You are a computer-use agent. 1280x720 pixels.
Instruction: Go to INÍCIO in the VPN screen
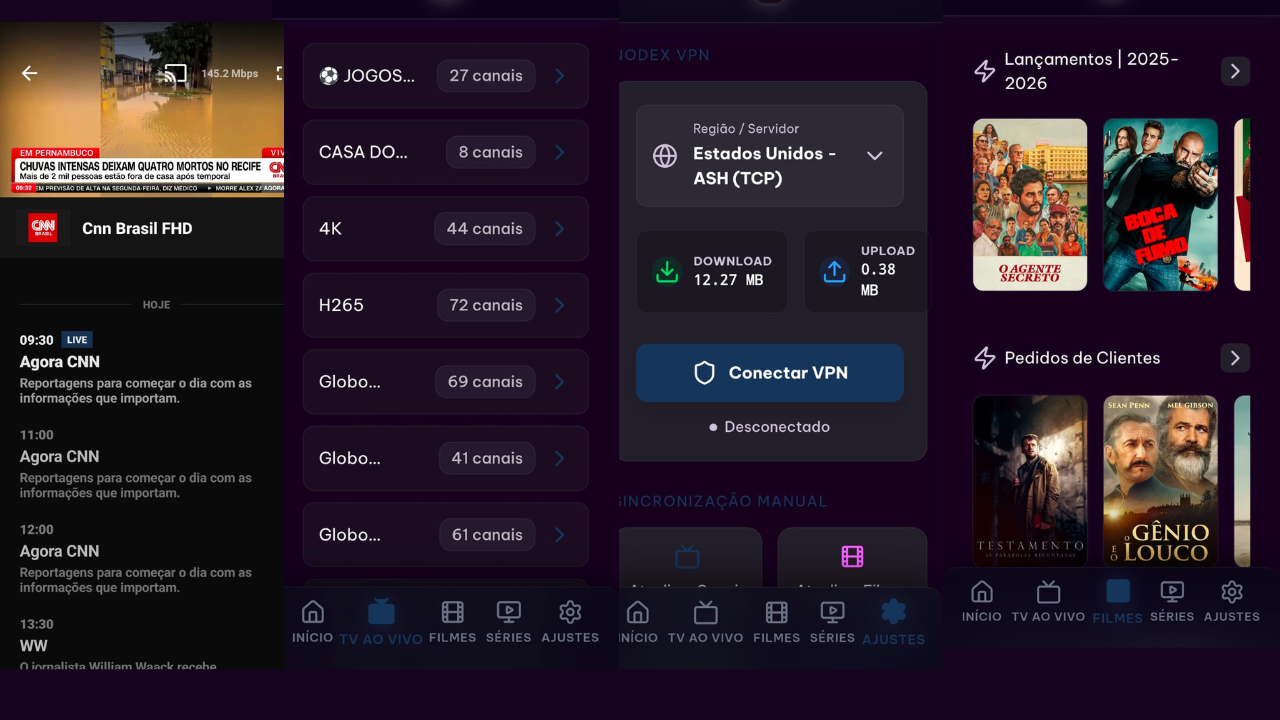(x=638, y=621)
